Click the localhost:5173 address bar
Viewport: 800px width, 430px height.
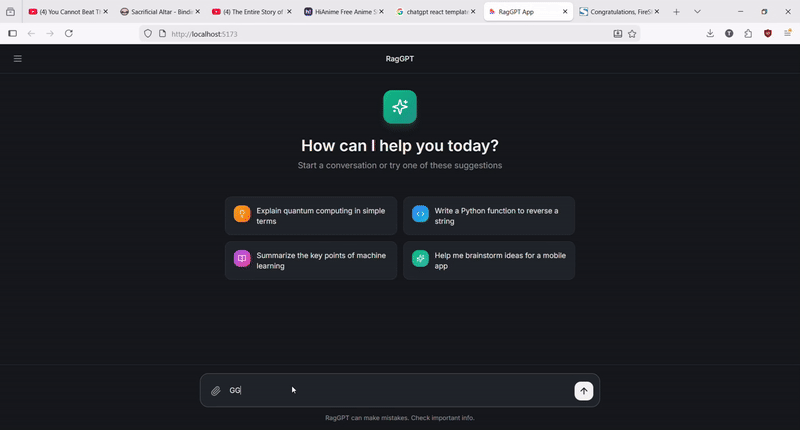pos(388,34)
